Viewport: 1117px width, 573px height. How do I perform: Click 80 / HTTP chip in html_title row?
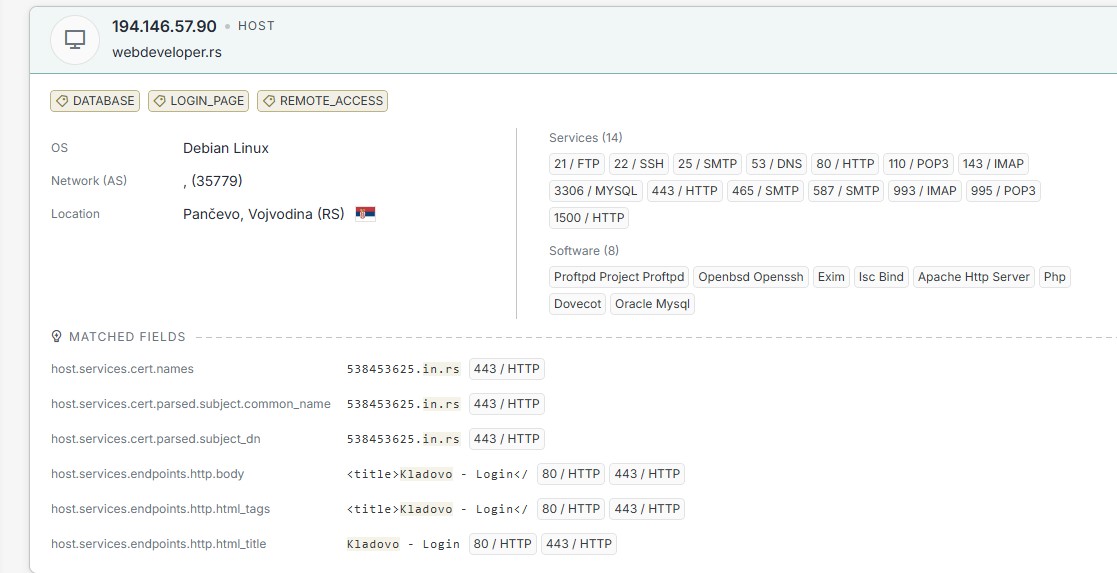coord(503,544)
